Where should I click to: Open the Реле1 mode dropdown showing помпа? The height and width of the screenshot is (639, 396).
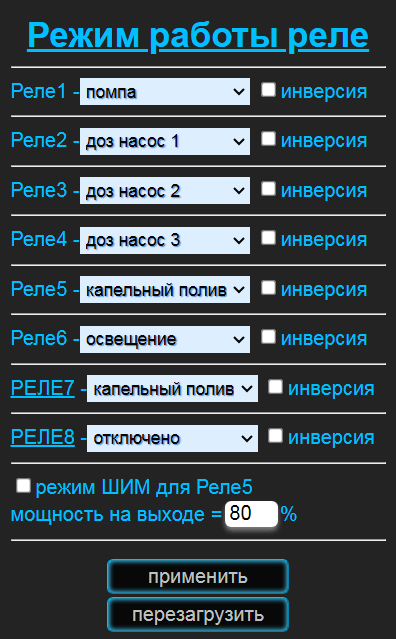tap(165, 92)
